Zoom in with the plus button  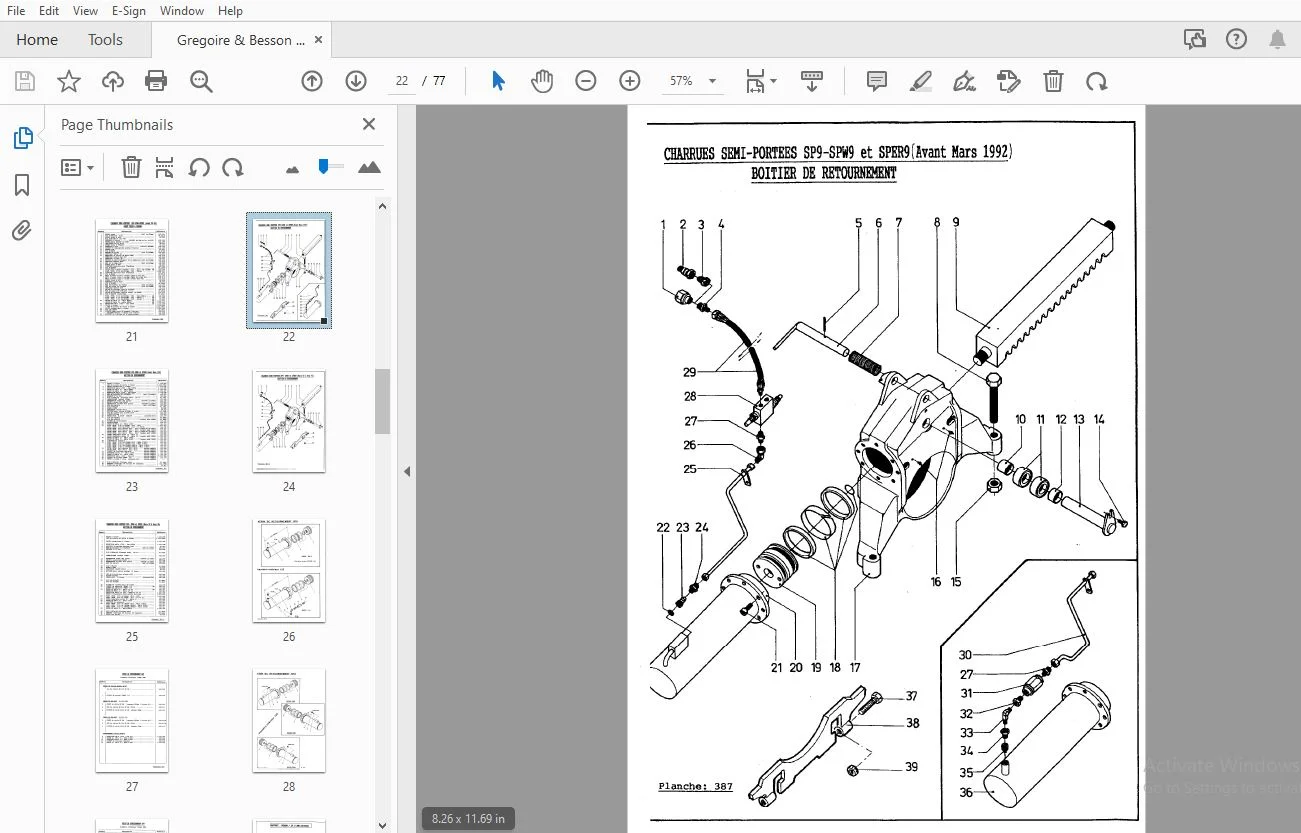[630, 81]
